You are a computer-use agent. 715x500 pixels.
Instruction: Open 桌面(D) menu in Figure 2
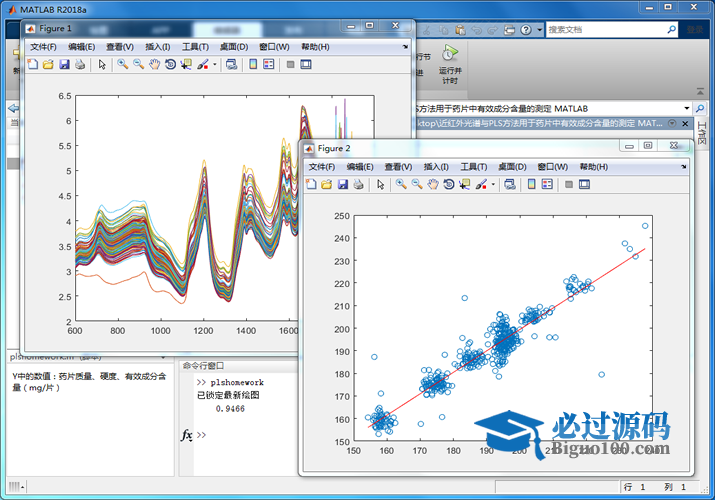coord(513,167)
